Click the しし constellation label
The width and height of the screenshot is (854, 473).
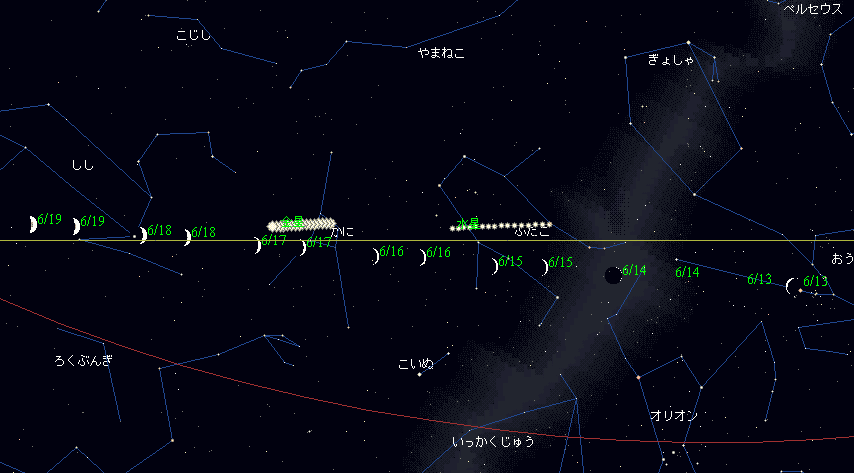coord(82,165)
